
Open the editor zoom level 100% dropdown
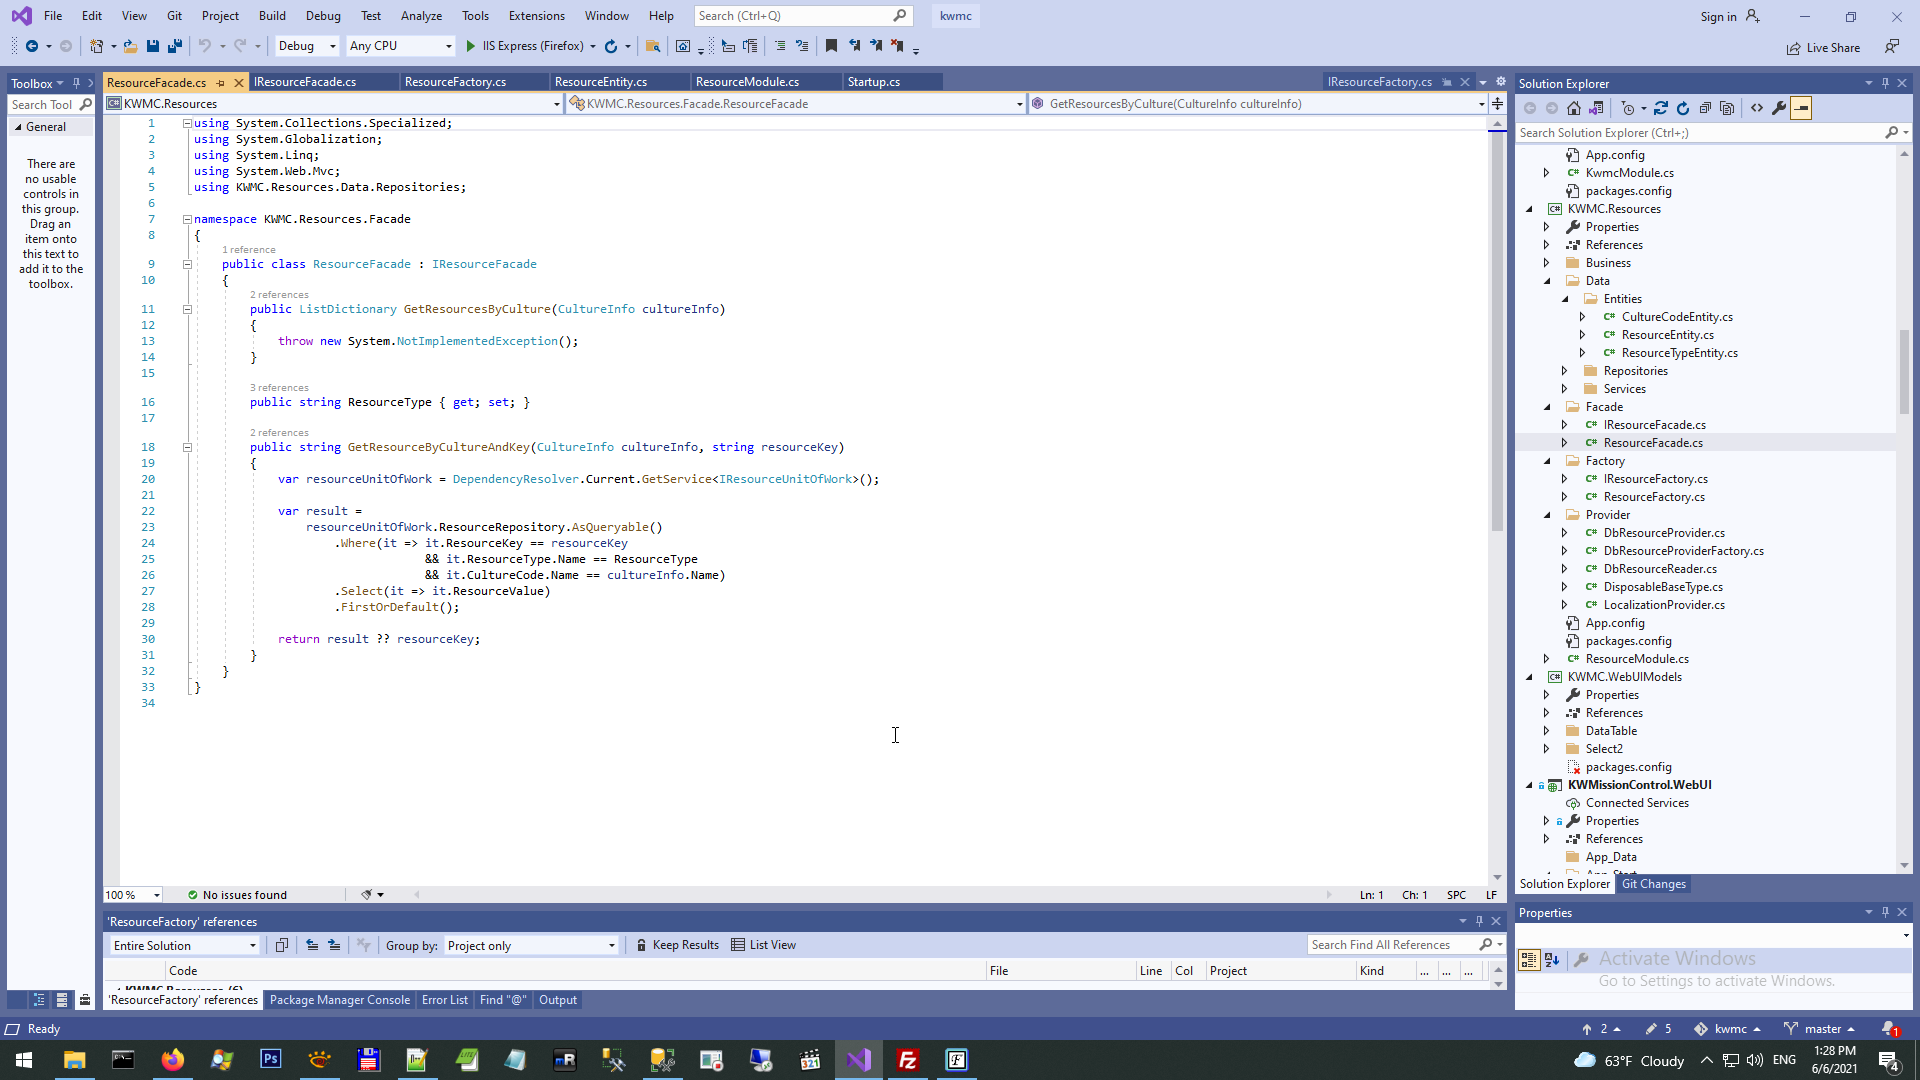pos(157,895)
